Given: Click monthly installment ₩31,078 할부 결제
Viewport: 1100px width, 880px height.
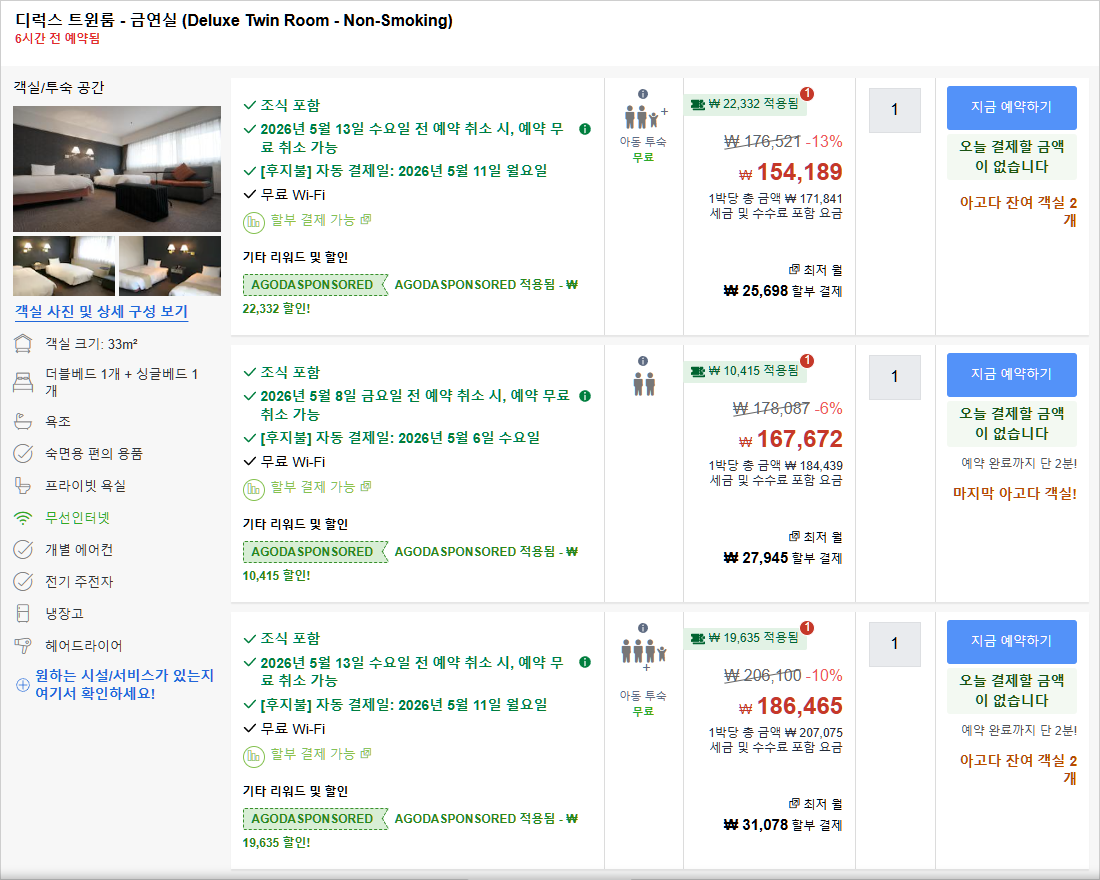Looking at the screenshot, I should point(783,825).
